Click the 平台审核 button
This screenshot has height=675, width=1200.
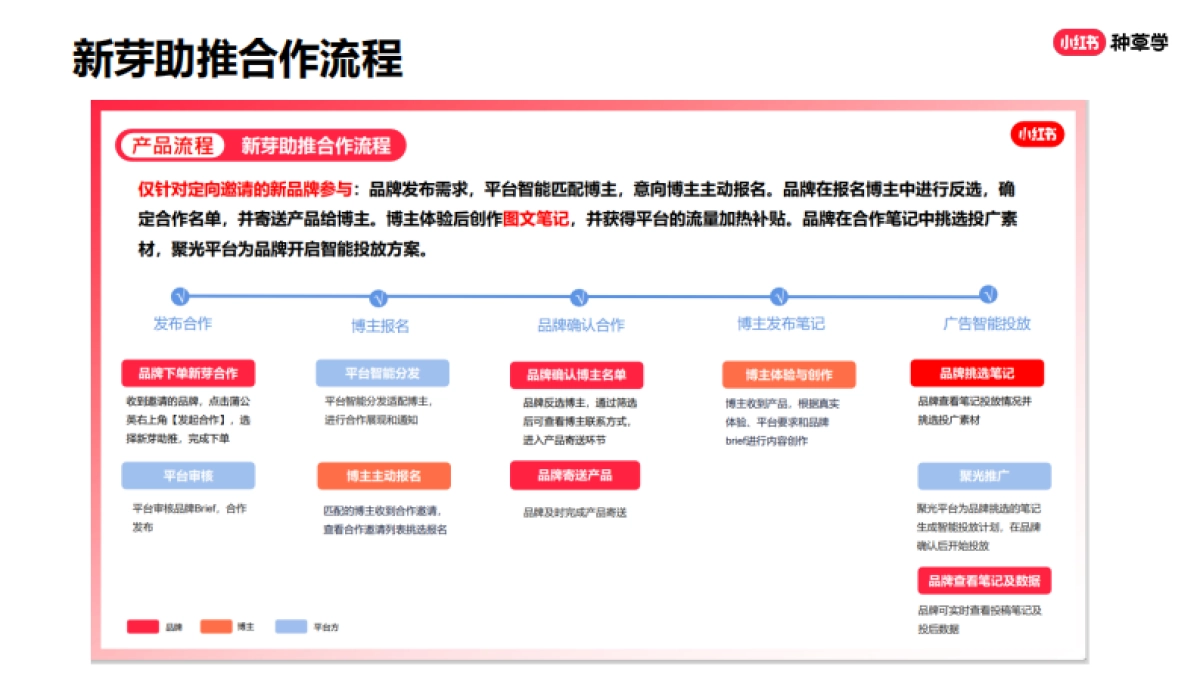click(x=188, y=475)
